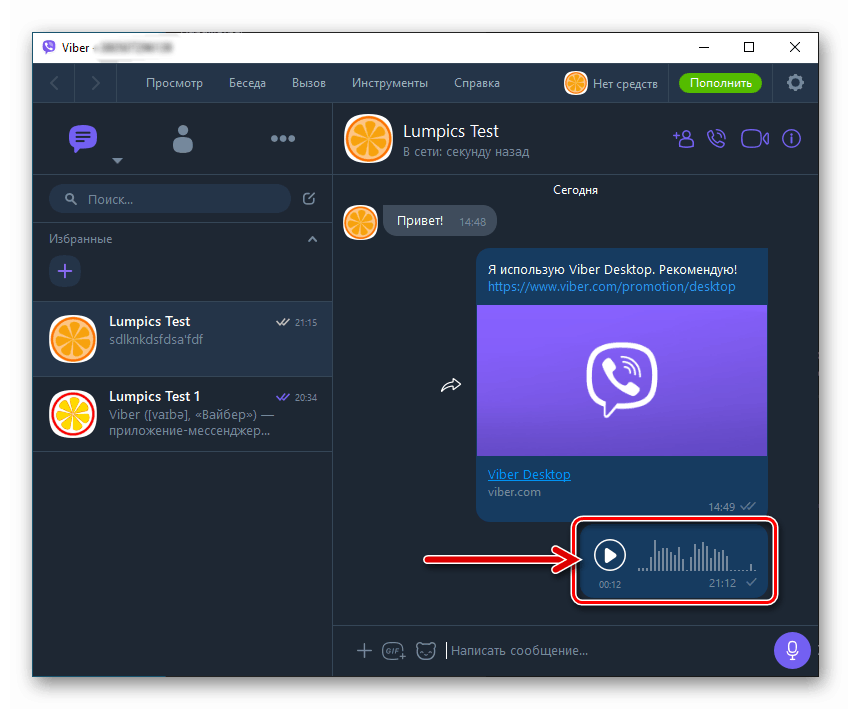The height and width of the screenshot is (709, 851).
Task: Go forward with right arrow
Action: pyautogui.click(x=96, y=83)
